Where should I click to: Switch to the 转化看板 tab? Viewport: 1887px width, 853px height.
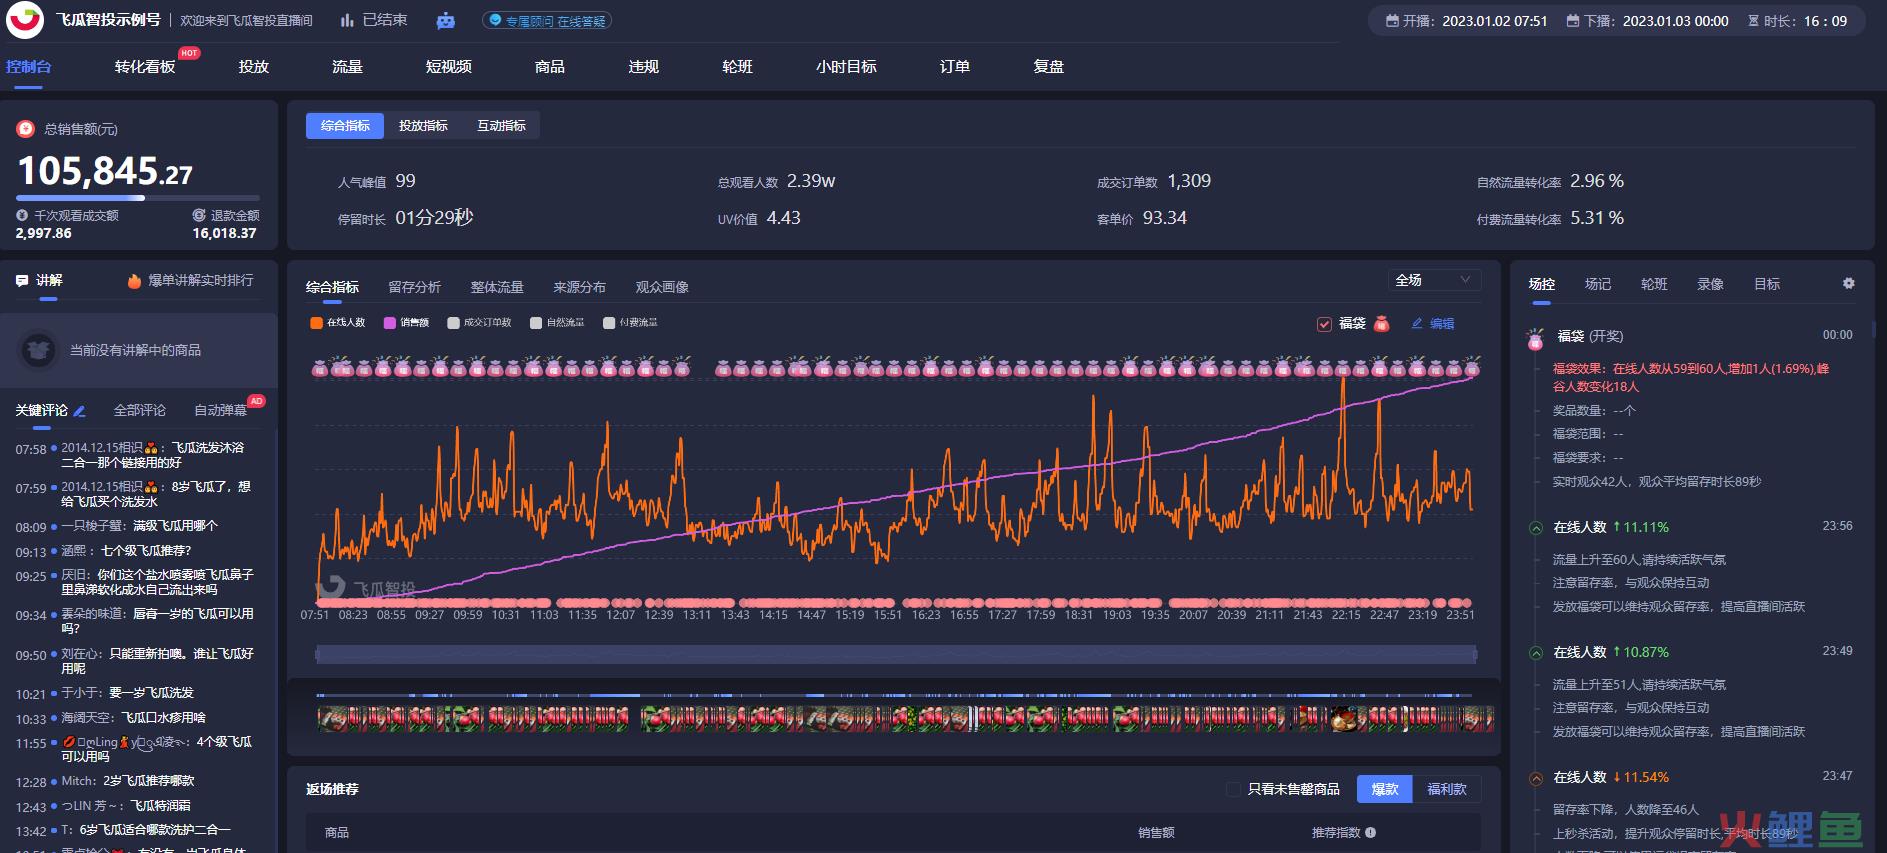(x=145, y=67)
